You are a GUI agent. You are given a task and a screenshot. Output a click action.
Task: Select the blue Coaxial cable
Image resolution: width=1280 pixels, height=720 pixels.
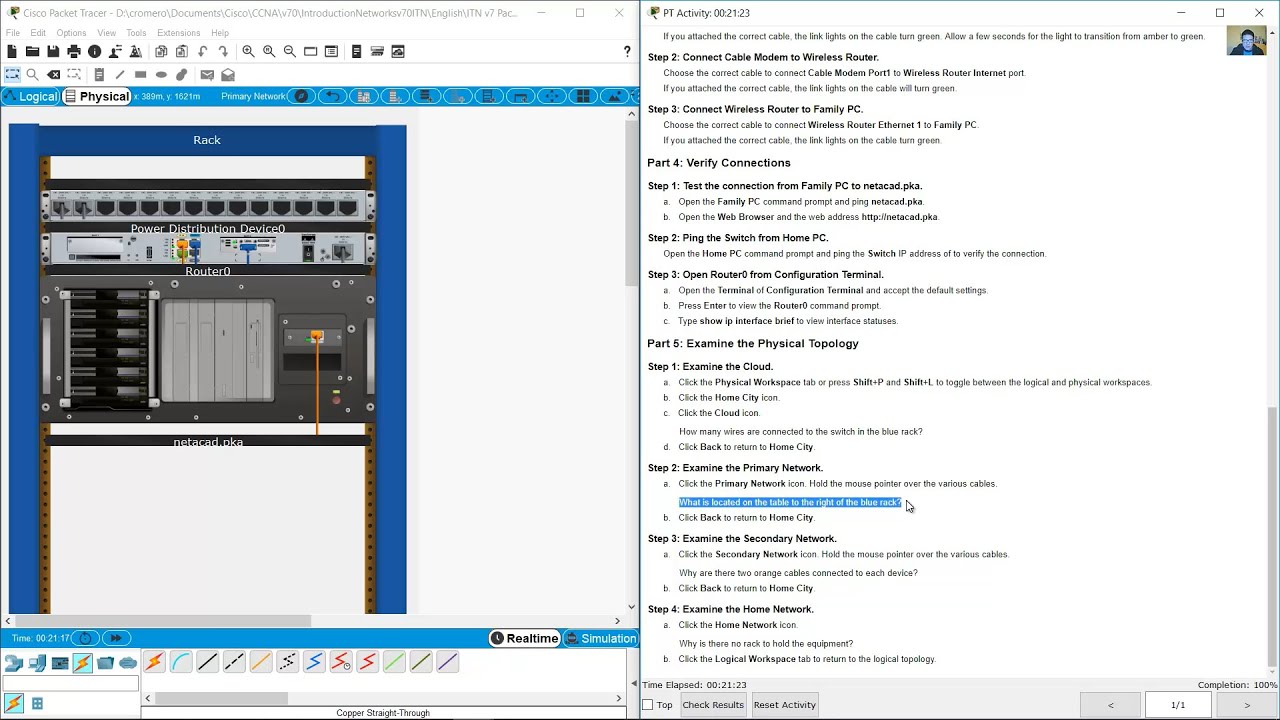314,662
